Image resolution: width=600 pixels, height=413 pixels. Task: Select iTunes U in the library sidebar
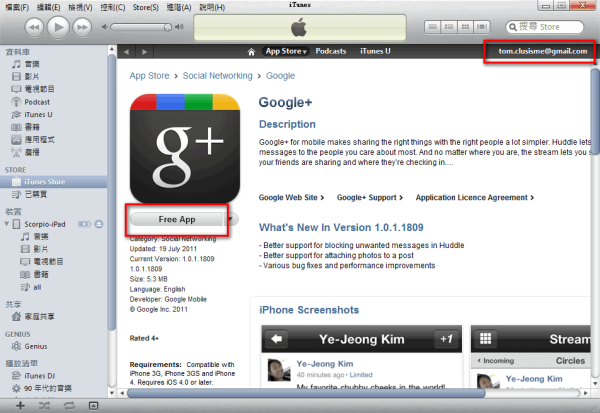pyautogui.click(x=32, y=114)
